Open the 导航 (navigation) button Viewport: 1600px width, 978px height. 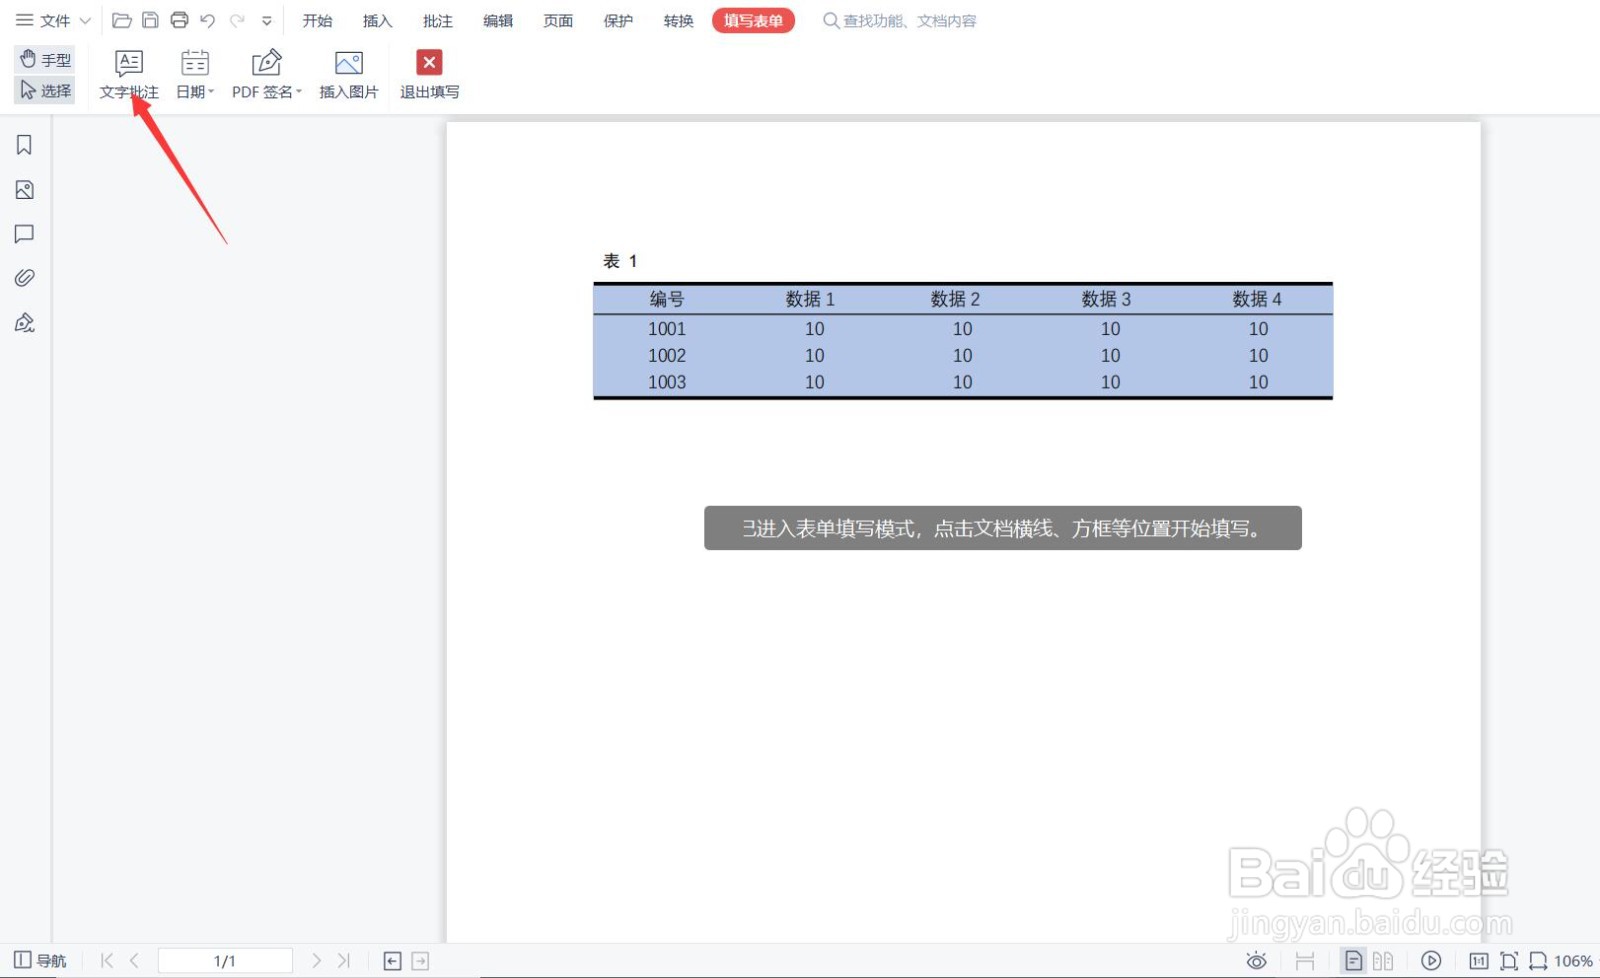40,959
